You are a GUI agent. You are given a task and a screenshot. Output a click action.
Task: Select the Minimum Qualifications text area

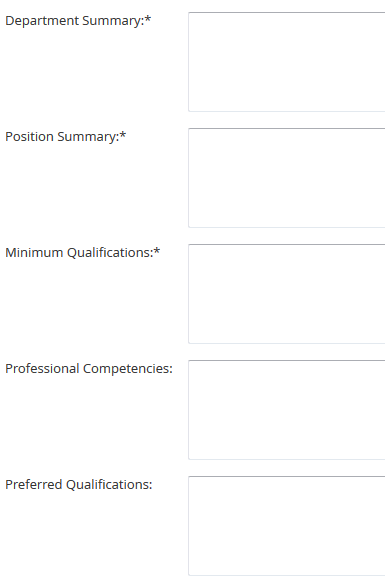287,294
